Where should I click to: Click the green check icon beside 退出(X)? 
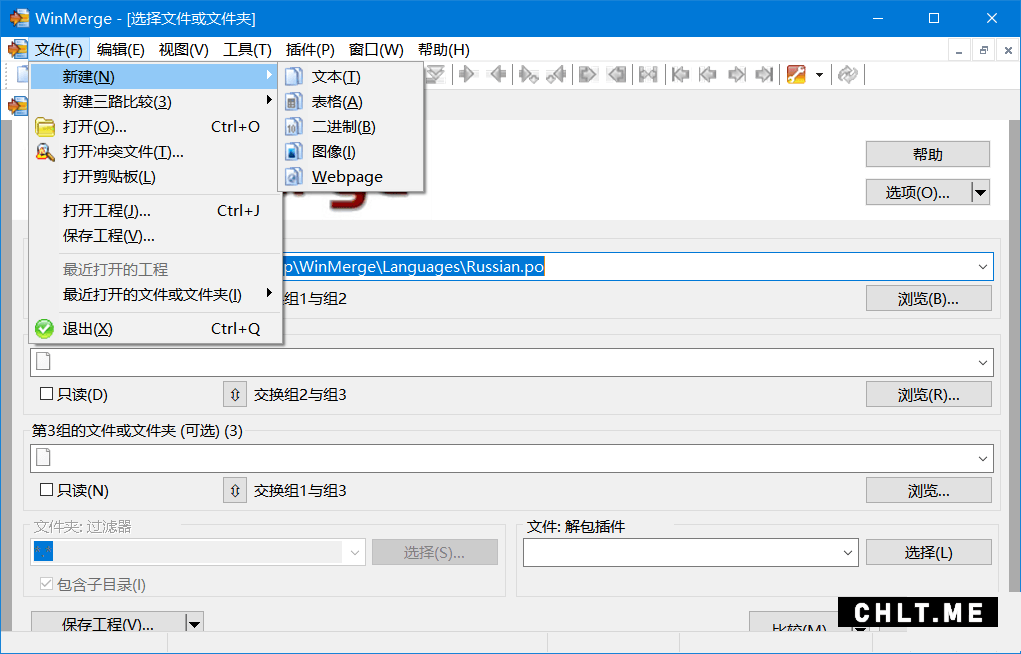tap(44, 329)
